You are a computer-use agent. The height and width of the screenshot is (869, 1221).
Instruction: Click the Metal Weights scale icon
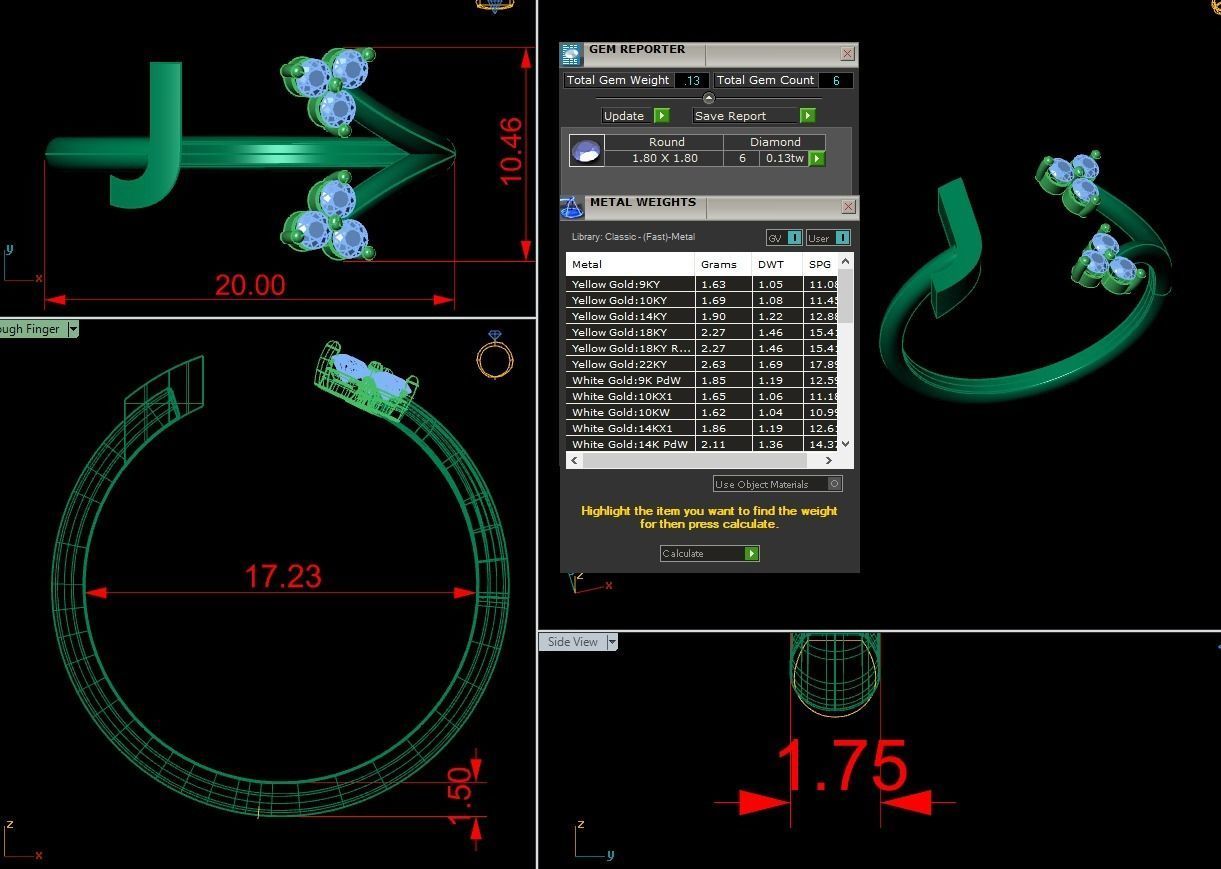pos(572,207)
